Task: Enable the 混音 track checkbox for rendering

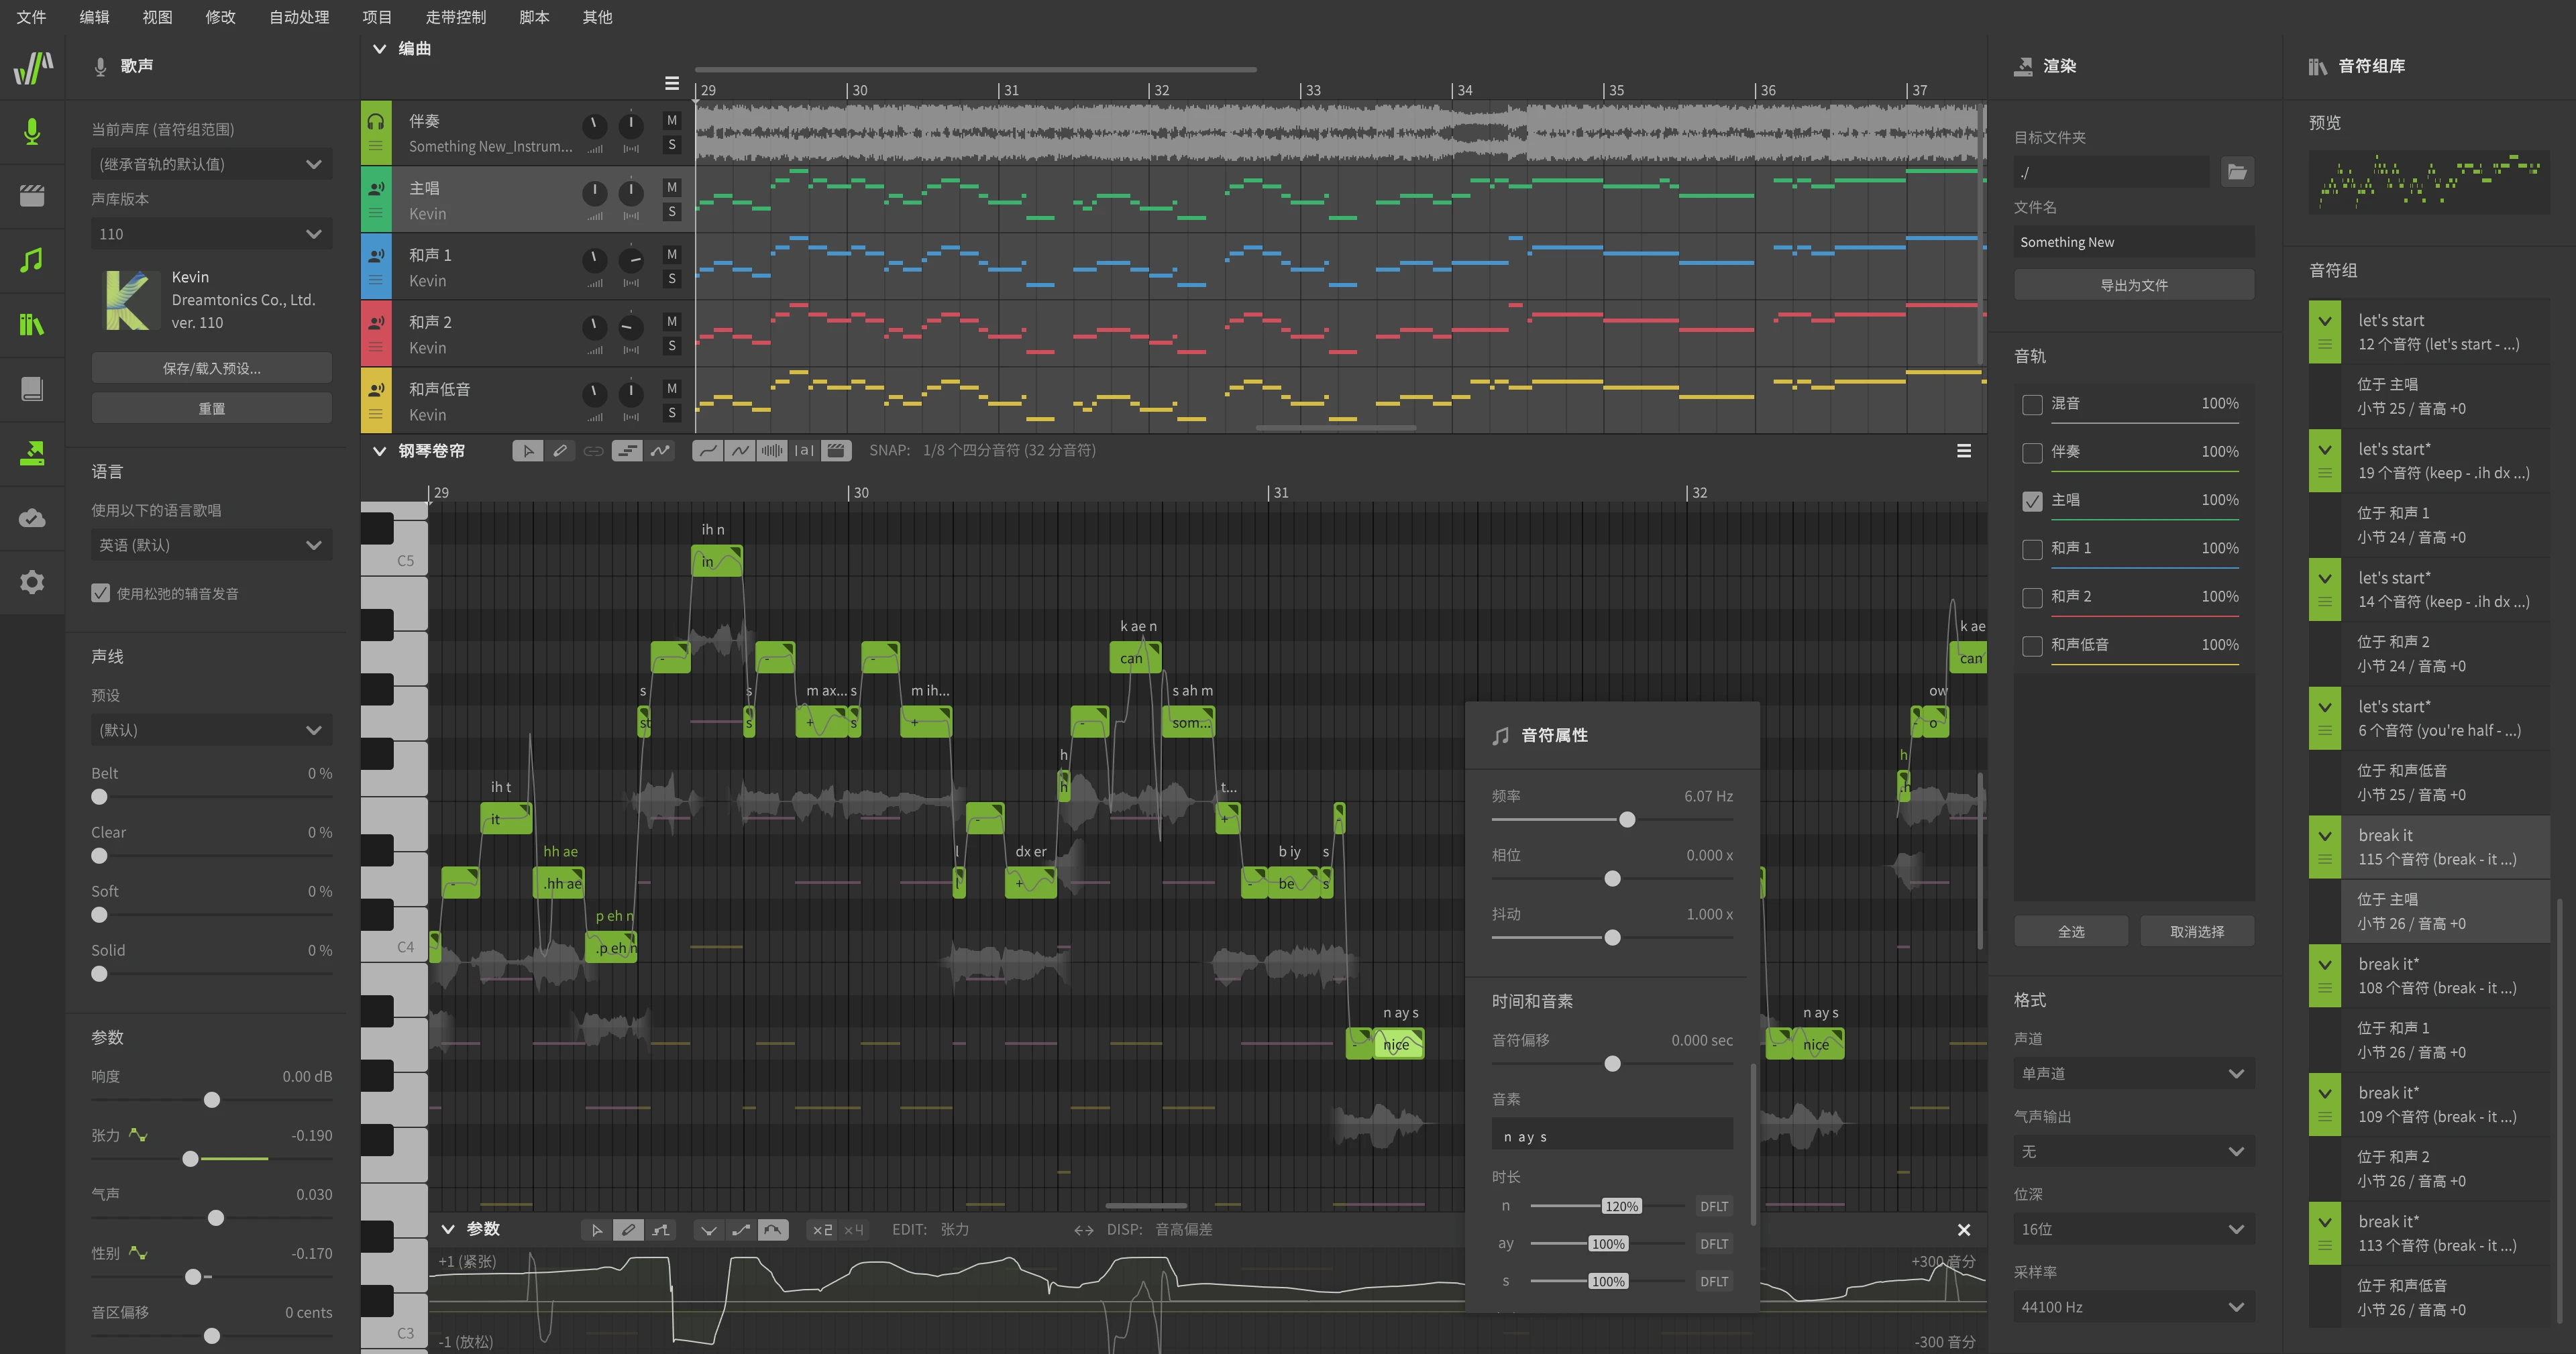Action: (2032, 404)
